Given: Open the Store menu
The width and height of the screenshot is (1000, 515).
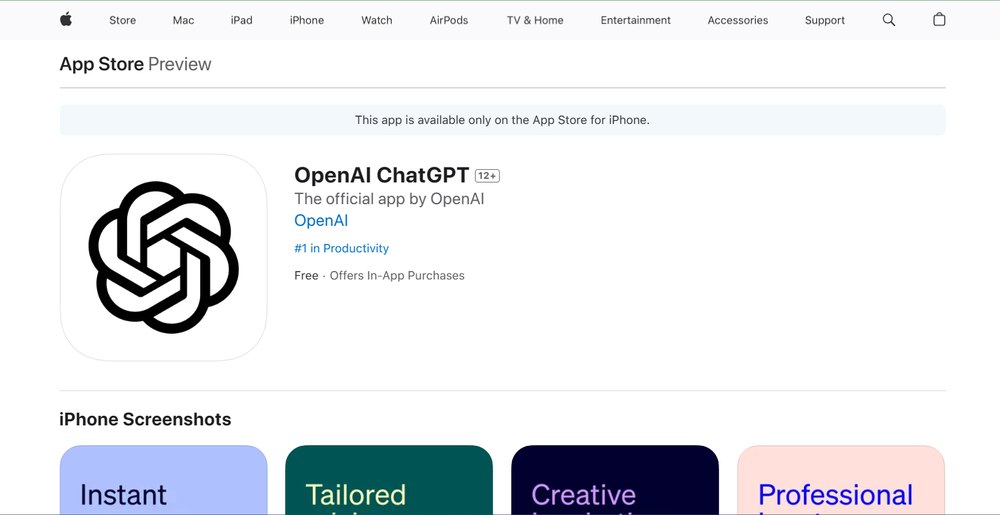Looking at the screenshot, I should 122,20.
